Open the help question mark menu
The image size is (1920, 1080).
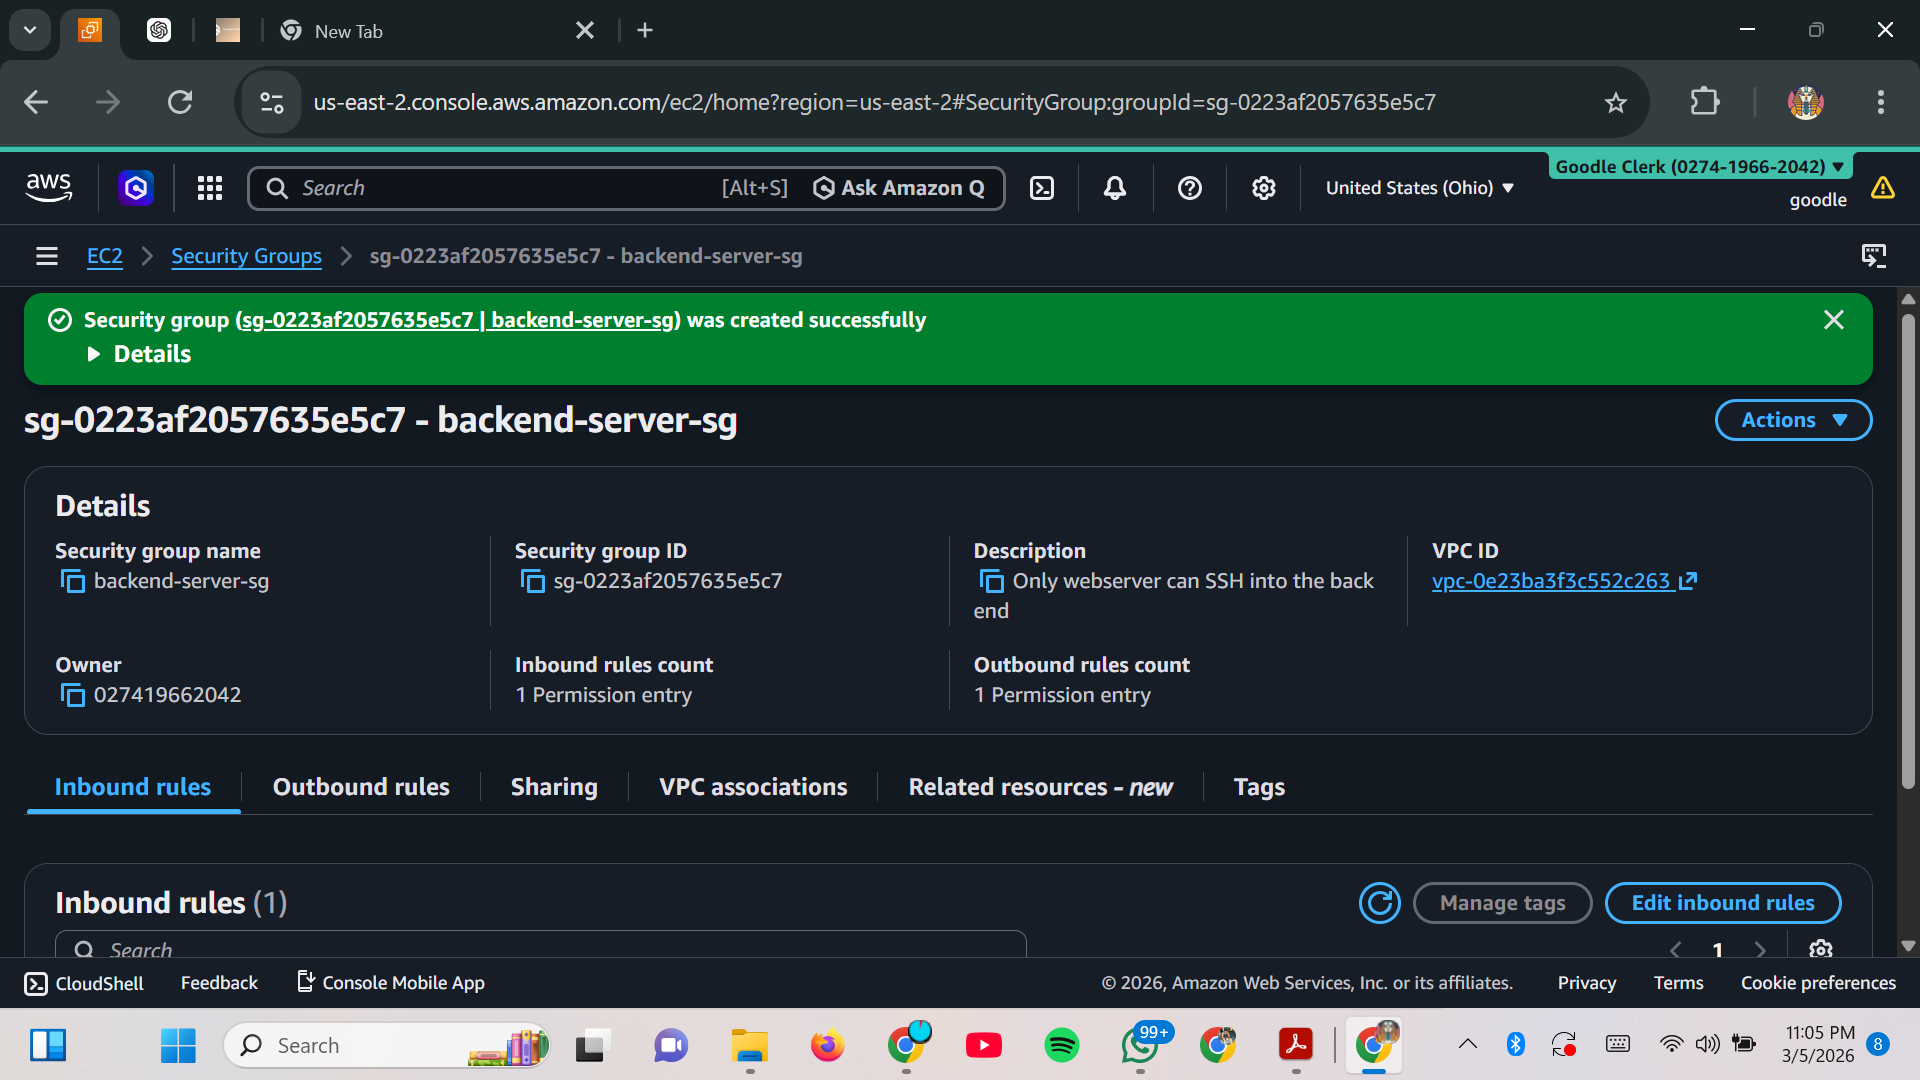pyautogui.click(x=1189, y=188)
